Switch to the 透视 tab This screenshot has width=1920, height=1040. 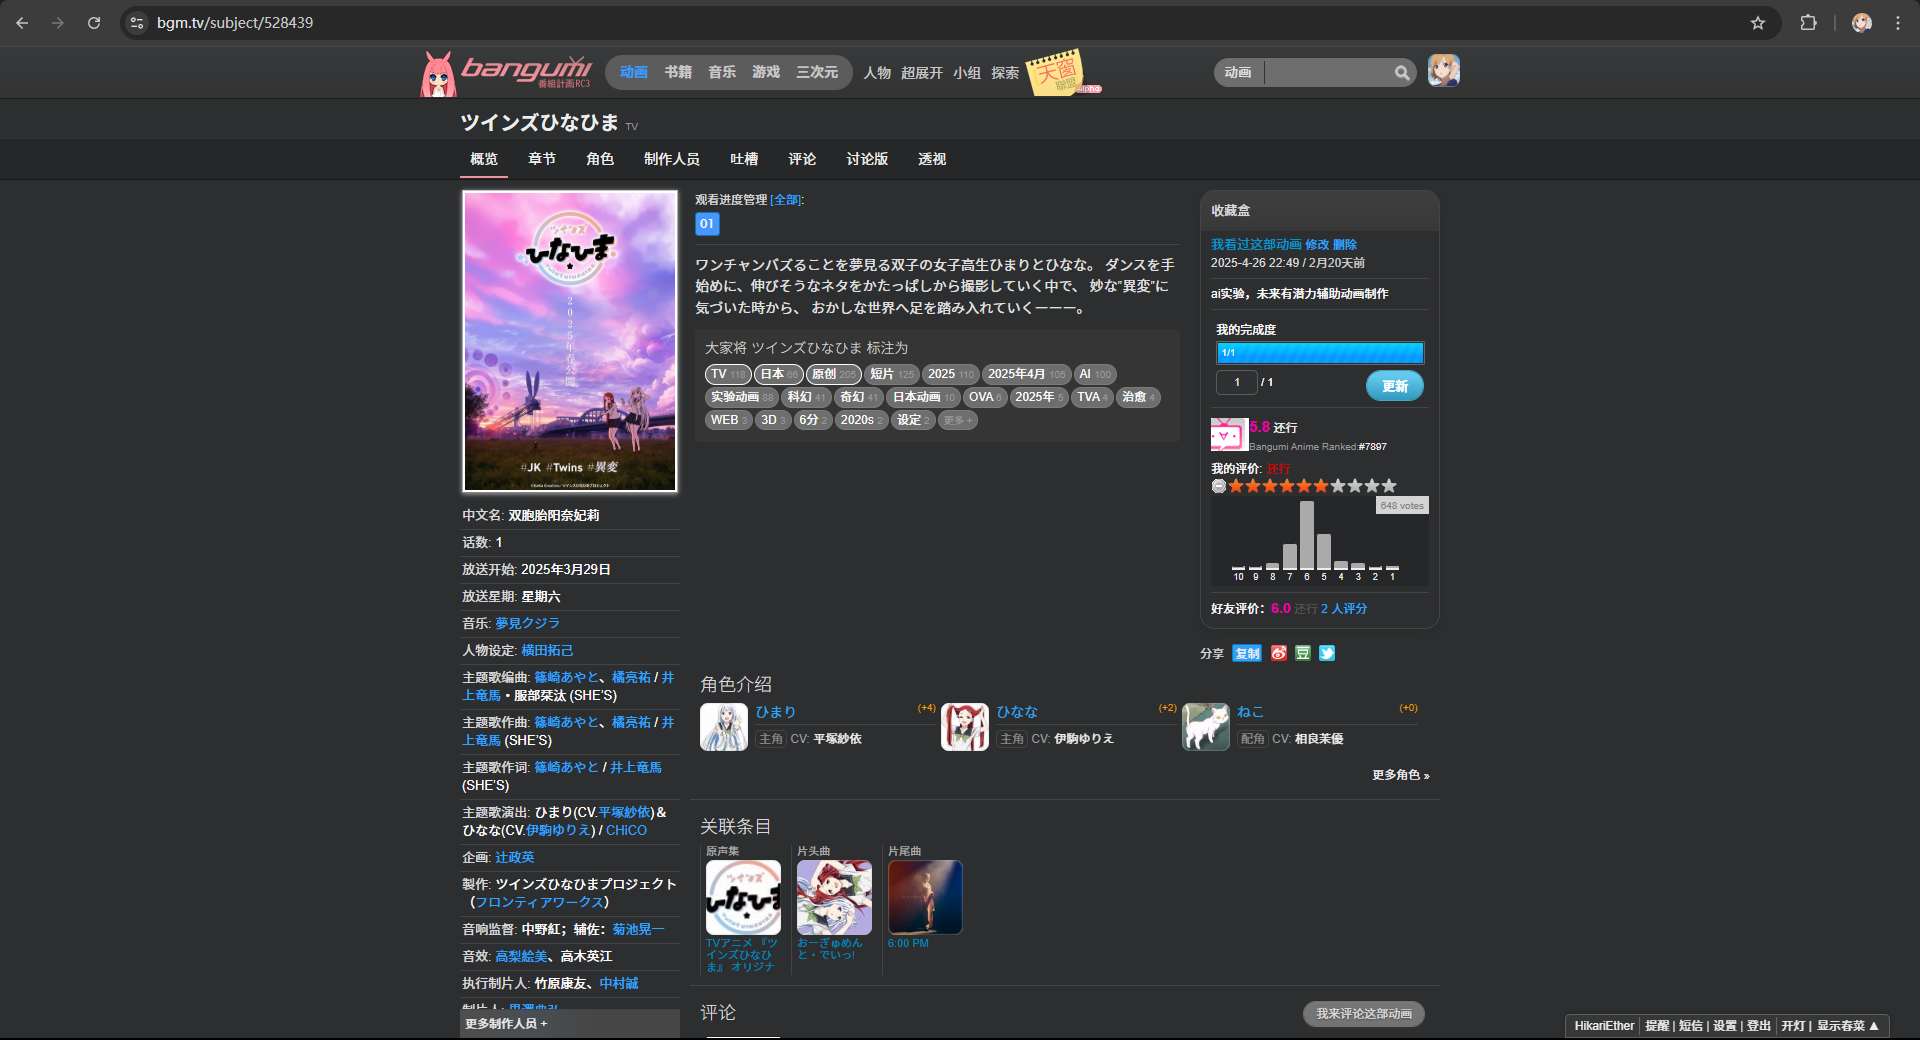932,159
